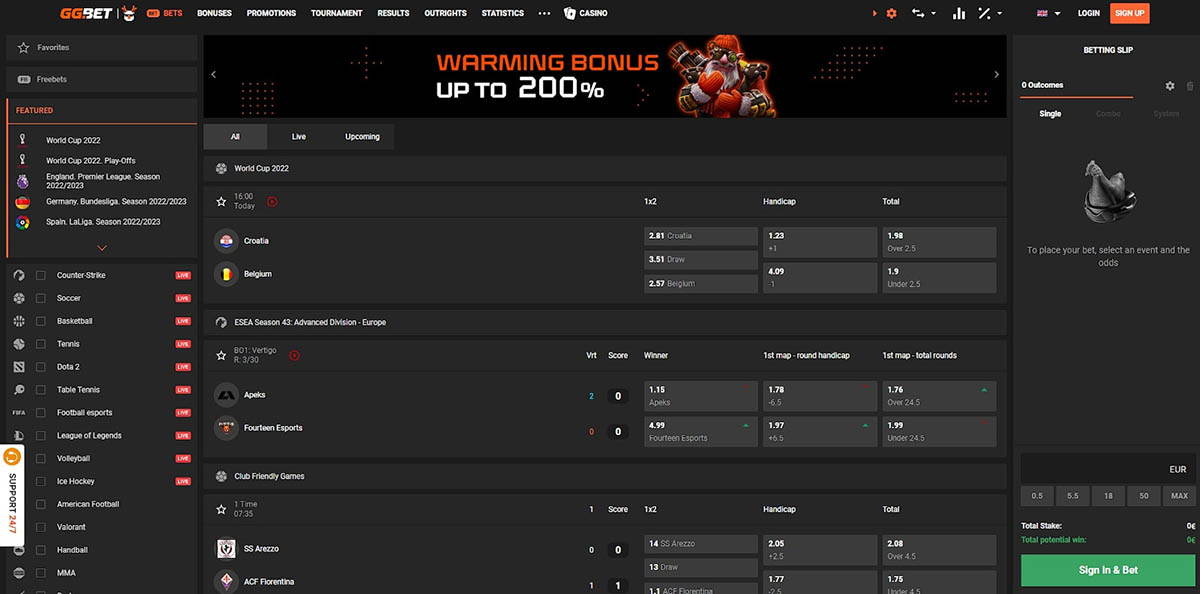The image size is (1200, 594).
Task: Go to next banner slide
Action: tap(996, 75)
